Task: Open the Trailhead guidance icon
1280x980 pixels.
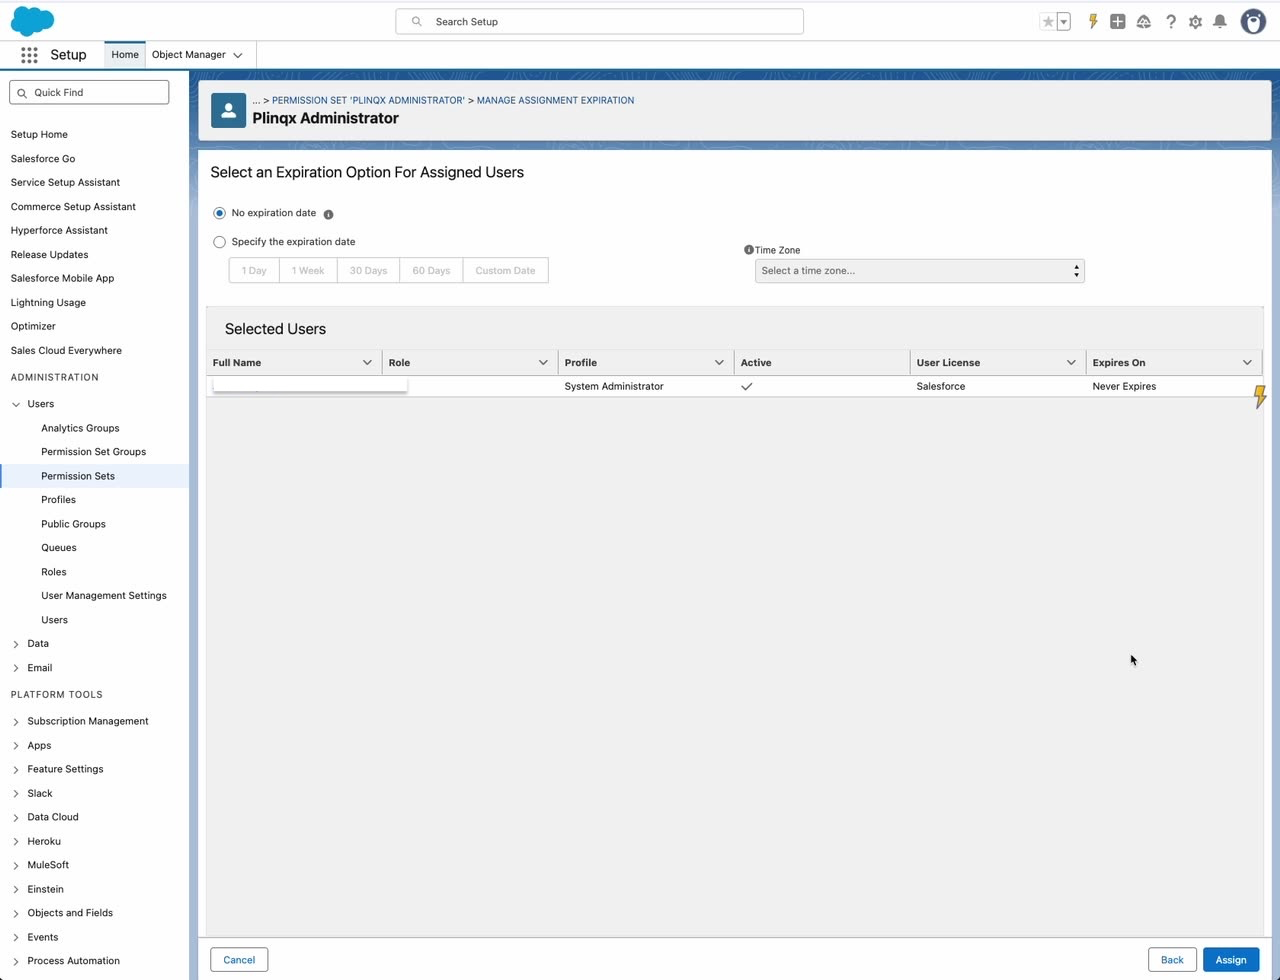Action: coord(1143,21)
